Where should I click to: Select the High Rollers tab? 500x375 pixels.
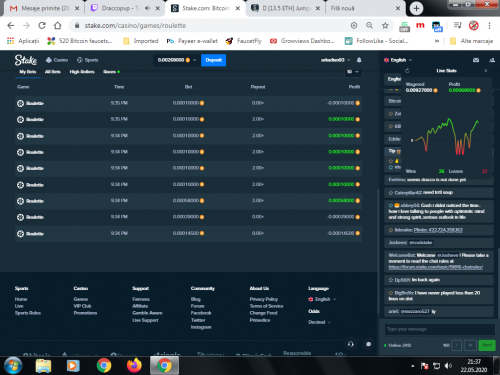(82, 72)
